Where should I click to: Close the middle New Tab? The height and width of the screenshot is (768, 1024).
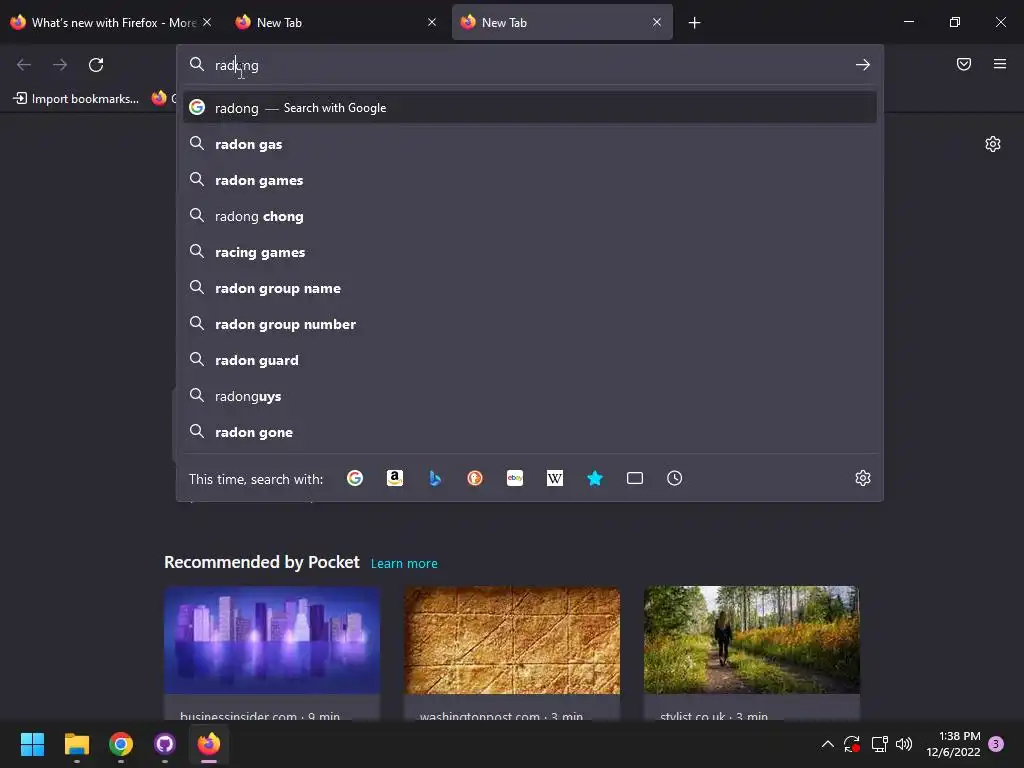click(432, 22)
